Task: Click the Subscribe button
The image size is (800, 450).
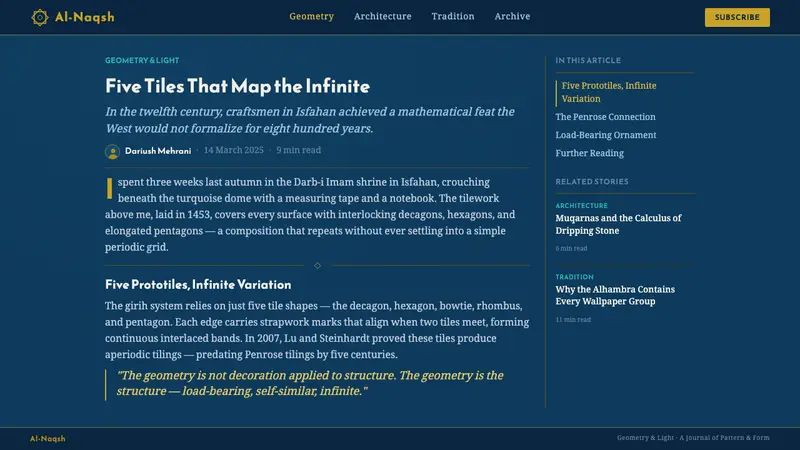Action: click(x=737, y=17)
